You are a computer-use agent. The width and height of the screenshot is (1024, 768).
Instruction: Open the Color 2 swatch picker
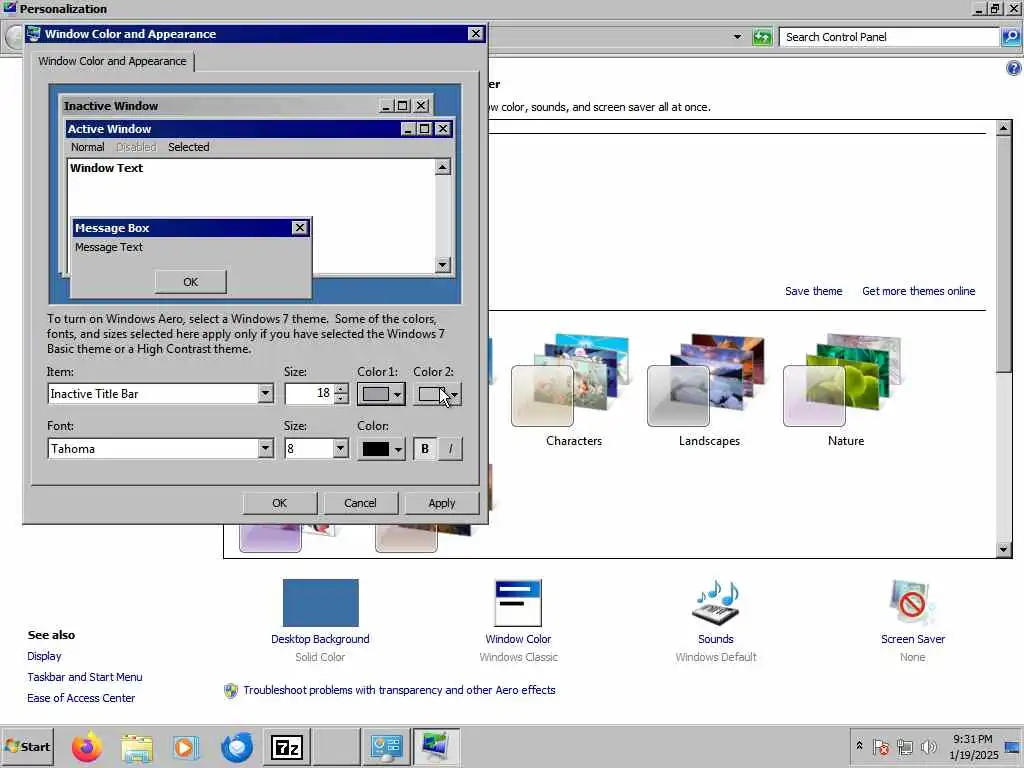(437, 394)
